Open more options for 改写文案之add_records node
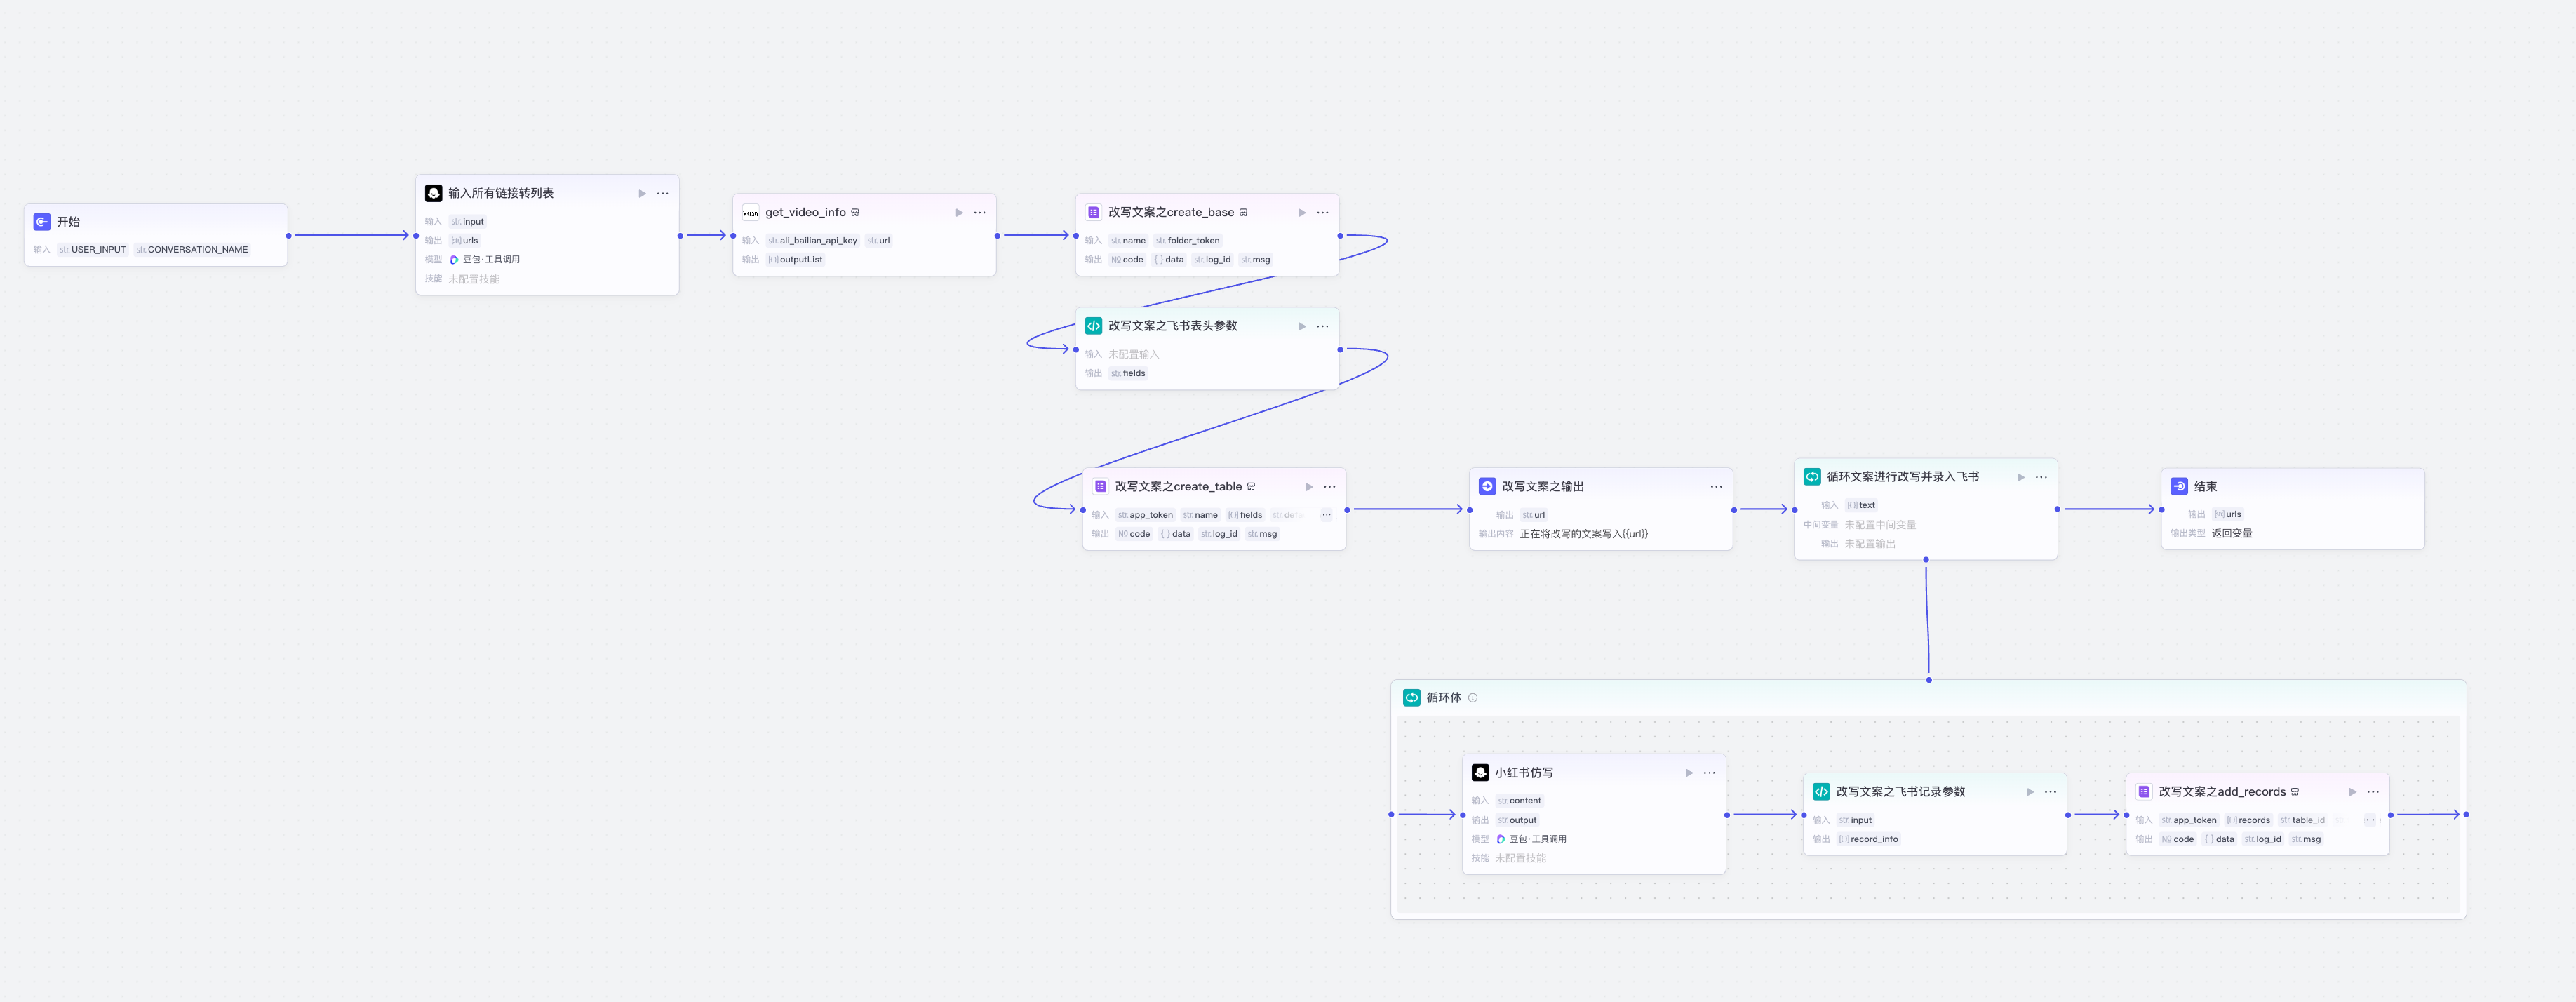This screenshot has height=1002, width=2576. tap(2373, 792)
